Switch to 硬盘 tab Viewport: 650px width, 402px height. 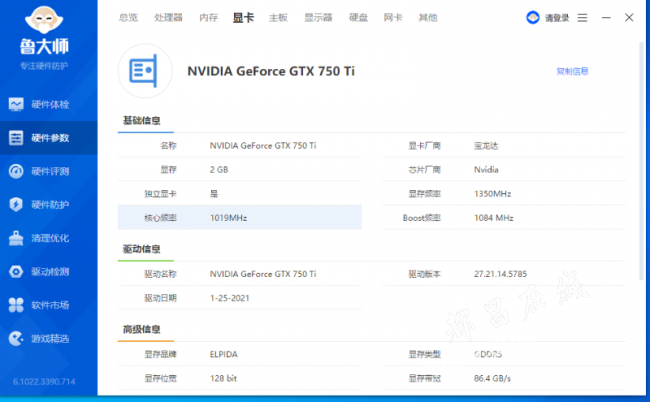(358, 17)
